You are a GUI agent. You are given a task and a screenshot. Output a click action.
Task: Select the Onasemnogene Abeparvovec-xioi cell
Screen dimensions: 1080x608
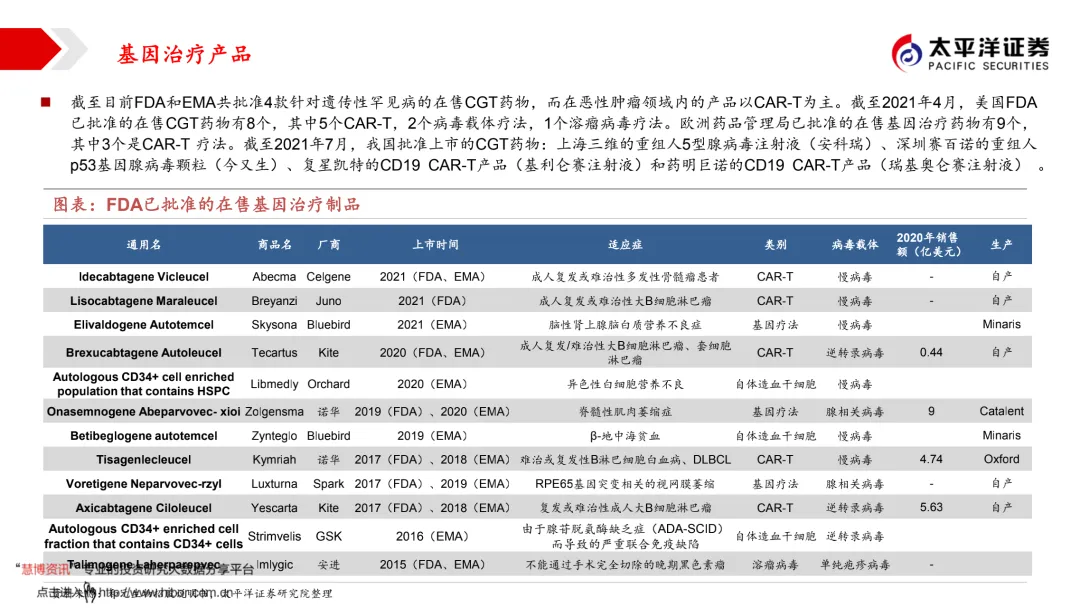point(143,412)
